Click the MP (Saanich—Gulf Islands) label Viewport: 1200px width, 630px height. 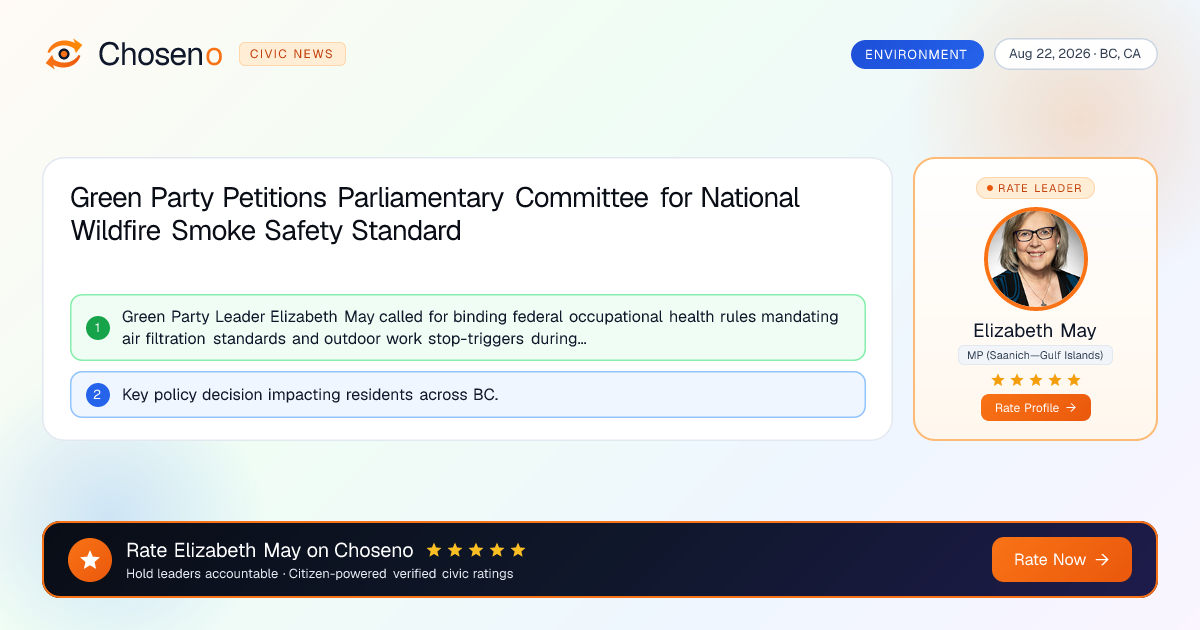point(1035,355)
